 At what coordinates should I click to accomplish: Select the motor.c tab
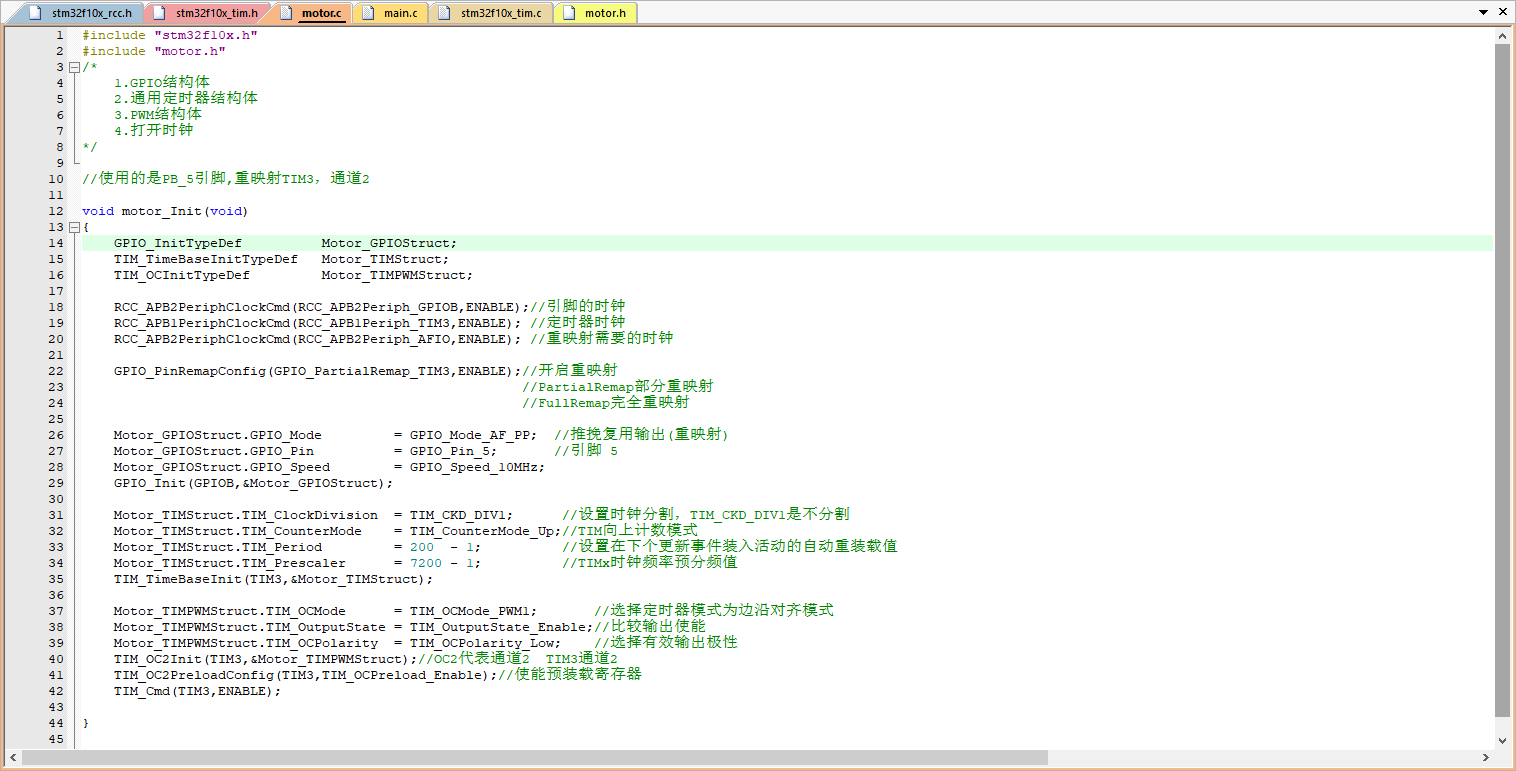(x=311, y=13)
